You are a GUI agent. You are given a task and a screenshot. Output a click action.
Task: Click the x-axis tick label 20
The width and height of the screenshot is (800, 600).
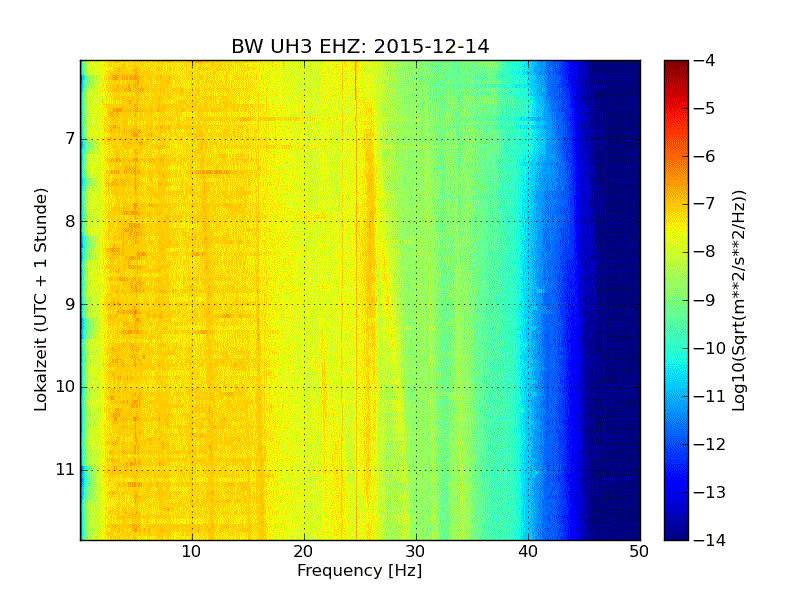[x=304, y=552]
